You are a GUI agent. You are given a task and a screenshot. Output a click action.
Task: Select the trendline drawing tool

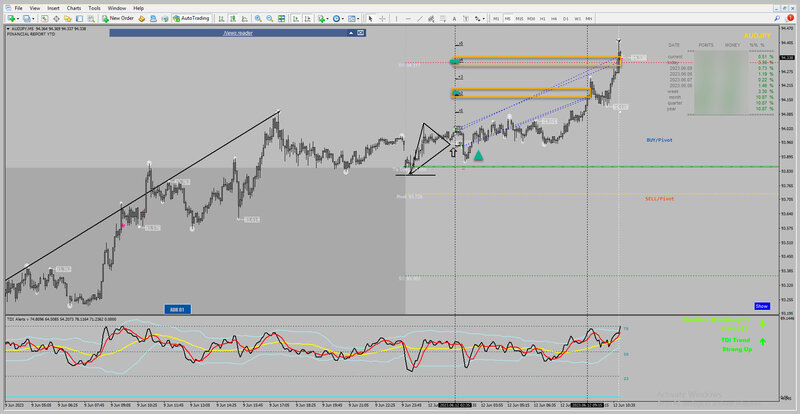[420, 18]
